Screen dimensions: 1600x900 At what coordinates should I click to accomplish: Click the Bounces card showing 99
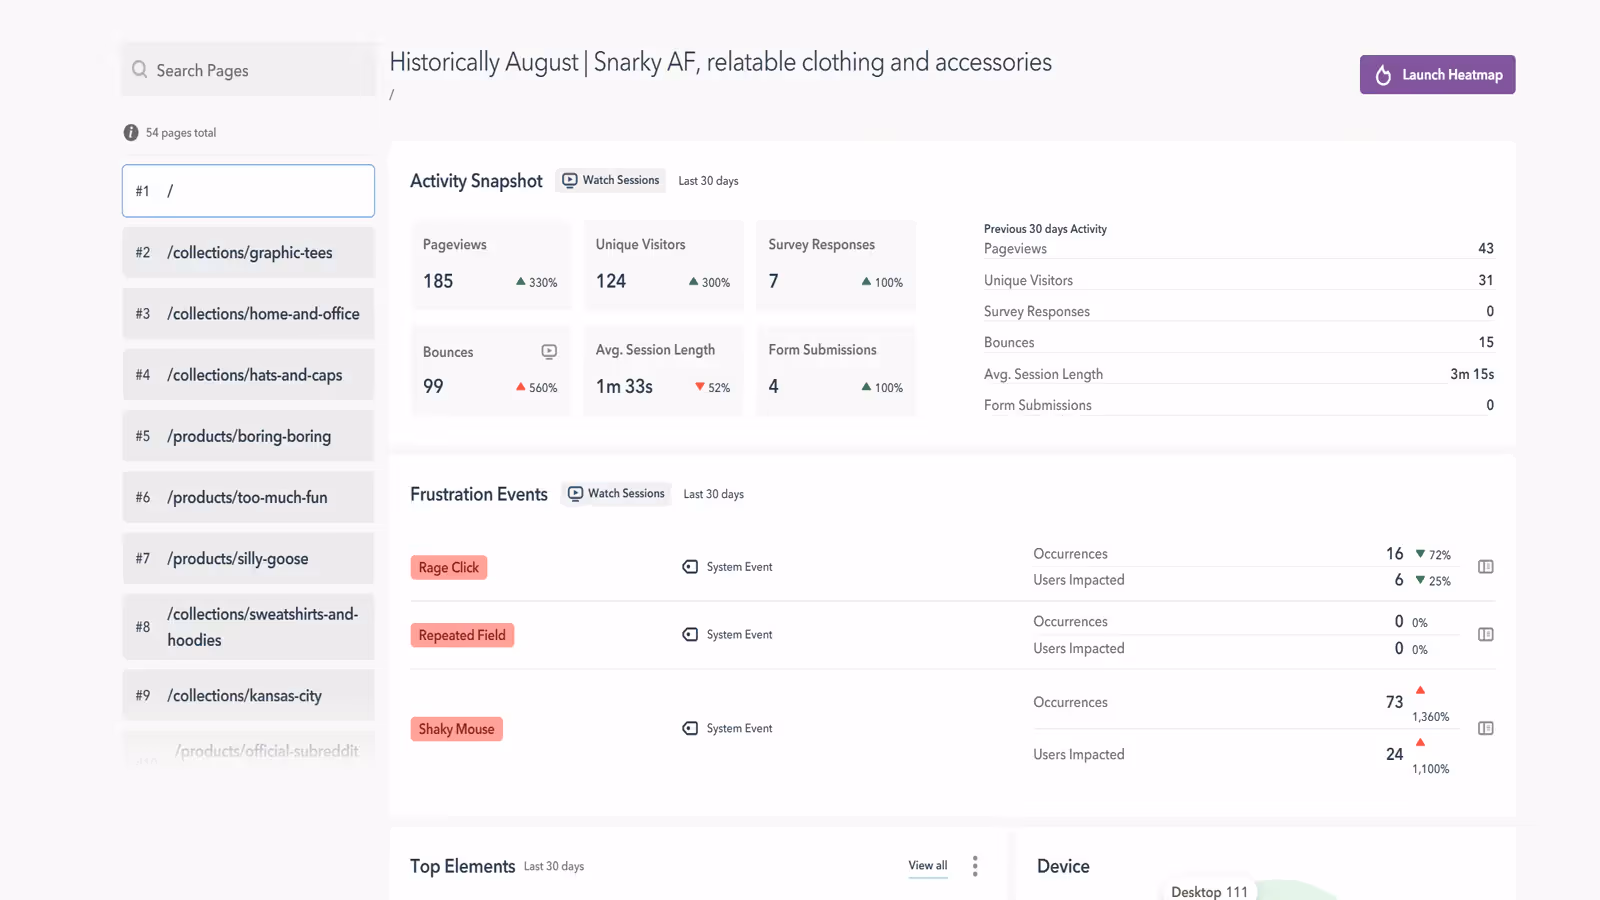click(490, 371)
